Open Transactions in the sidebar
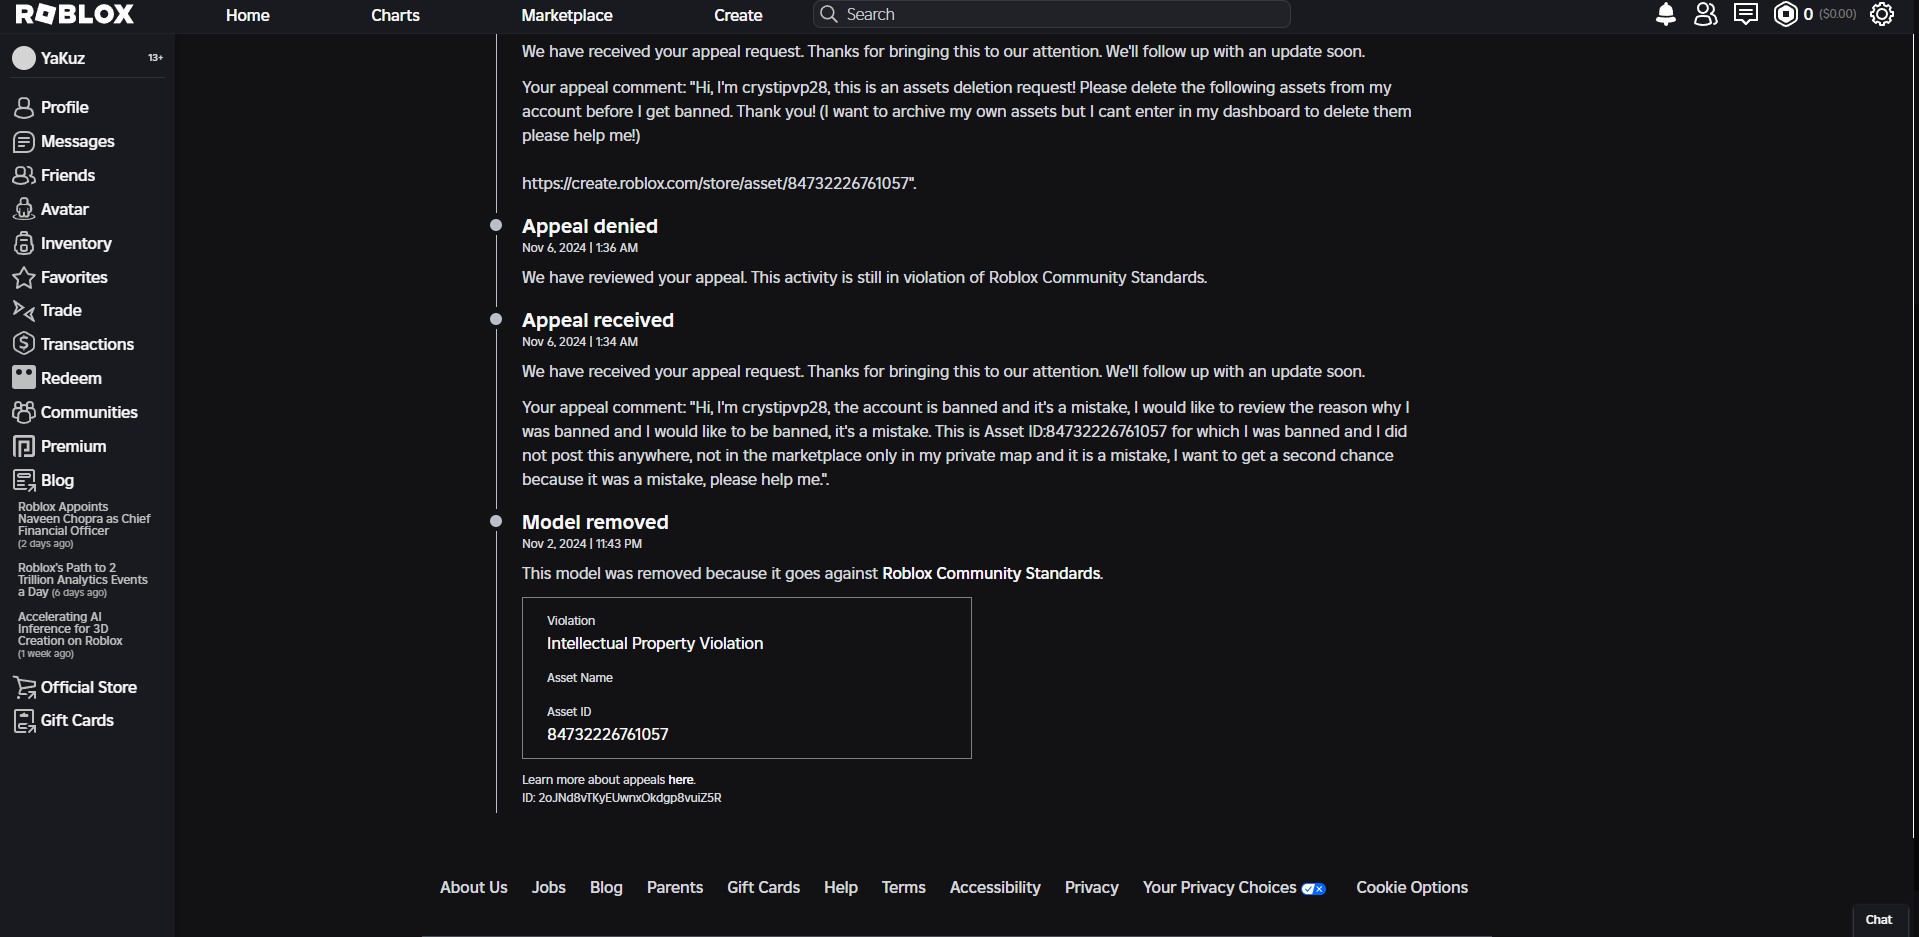Screen dimensions: 1919x937 (87, 344)
